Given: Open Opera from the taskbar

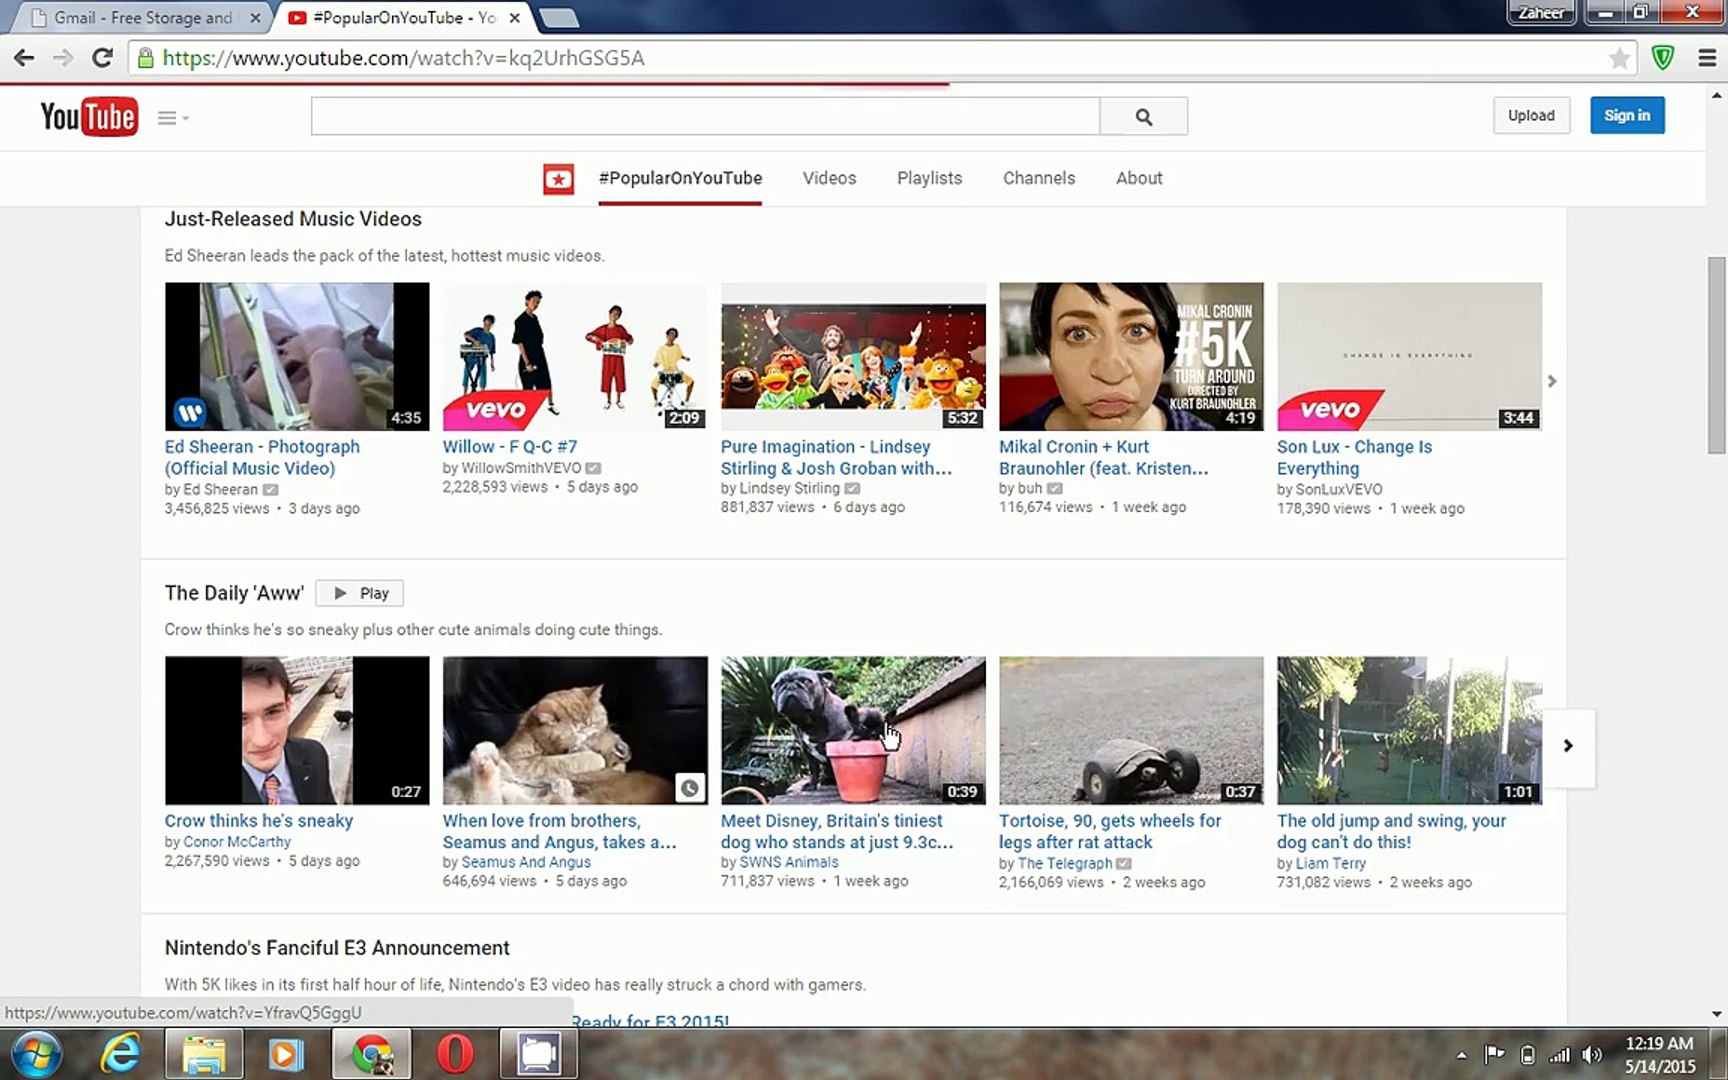Looking at the screenshot, I should click(455, 1053).
